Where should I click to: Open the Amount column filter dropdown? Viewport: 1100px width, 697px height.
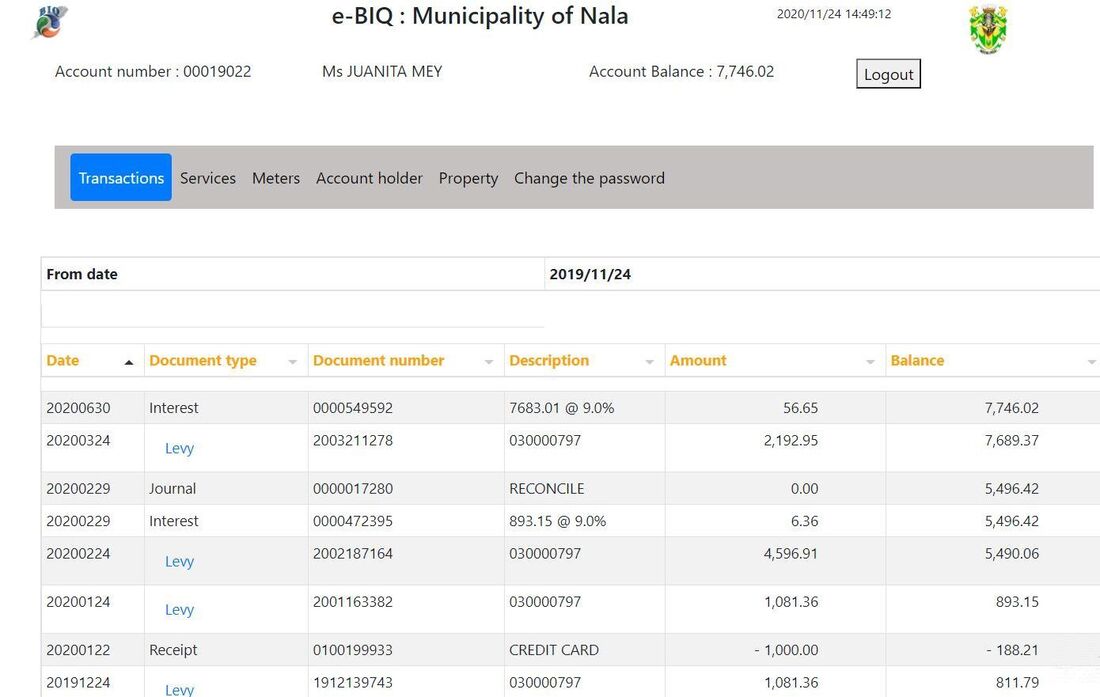coord(871,362)
